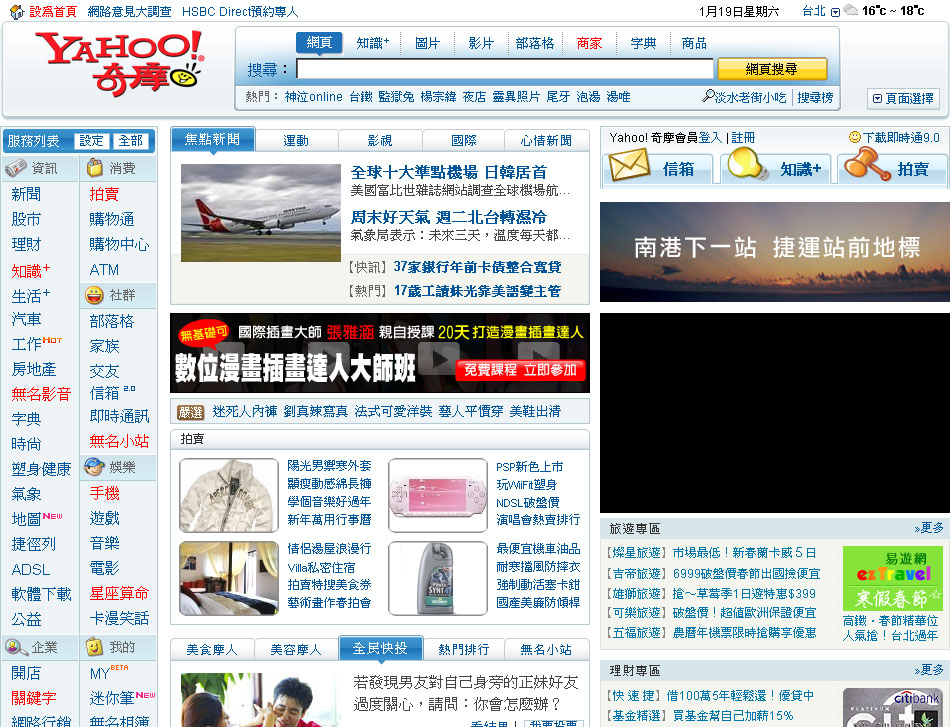950x727 pixels.
Task: Open the Qantas airplane news thumbnail
Action: pyautogui.click(x=261, y=213)
